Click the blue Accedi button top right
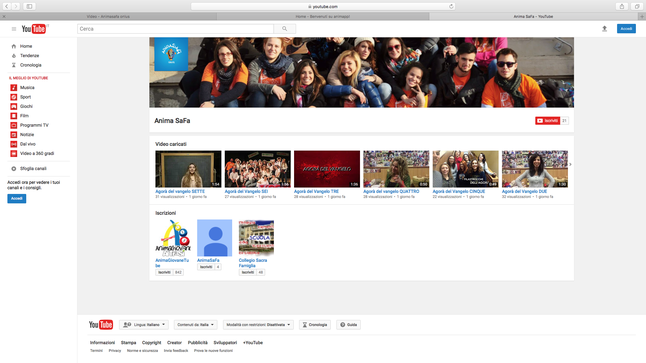 [x=626, y=28]
